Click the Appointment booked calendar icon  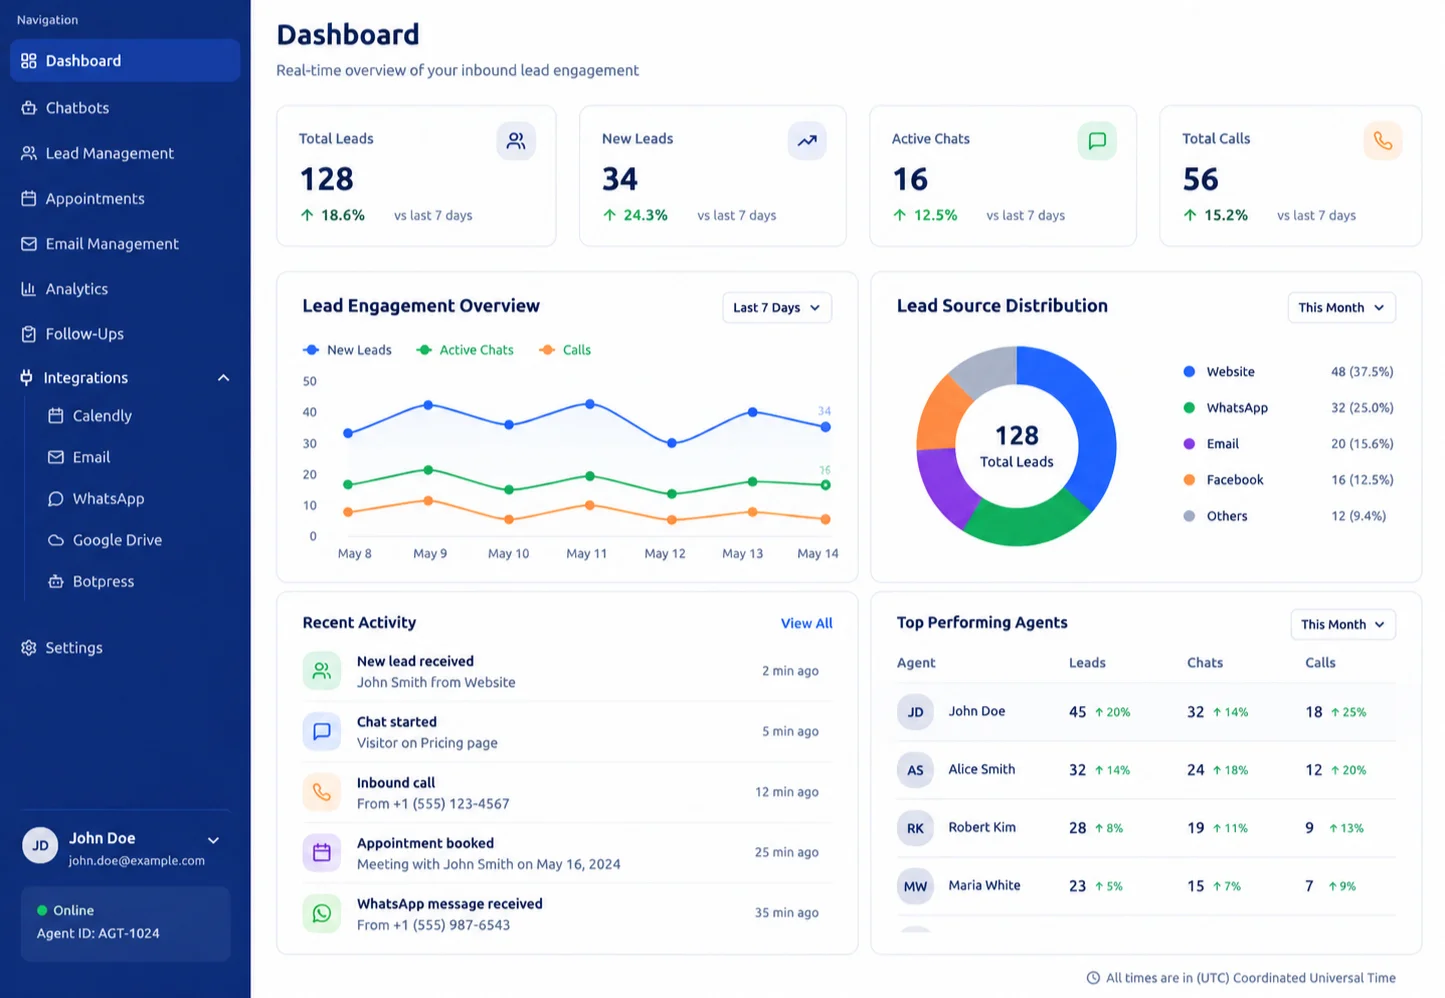pyautogui.click(x=322, y=853)
